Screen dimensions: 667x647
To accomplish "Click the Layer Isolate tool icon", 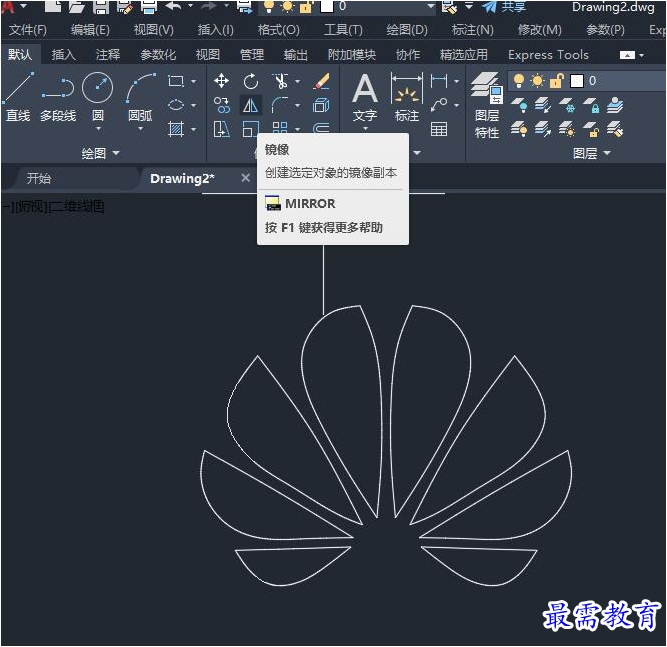I will click(543, 105).
